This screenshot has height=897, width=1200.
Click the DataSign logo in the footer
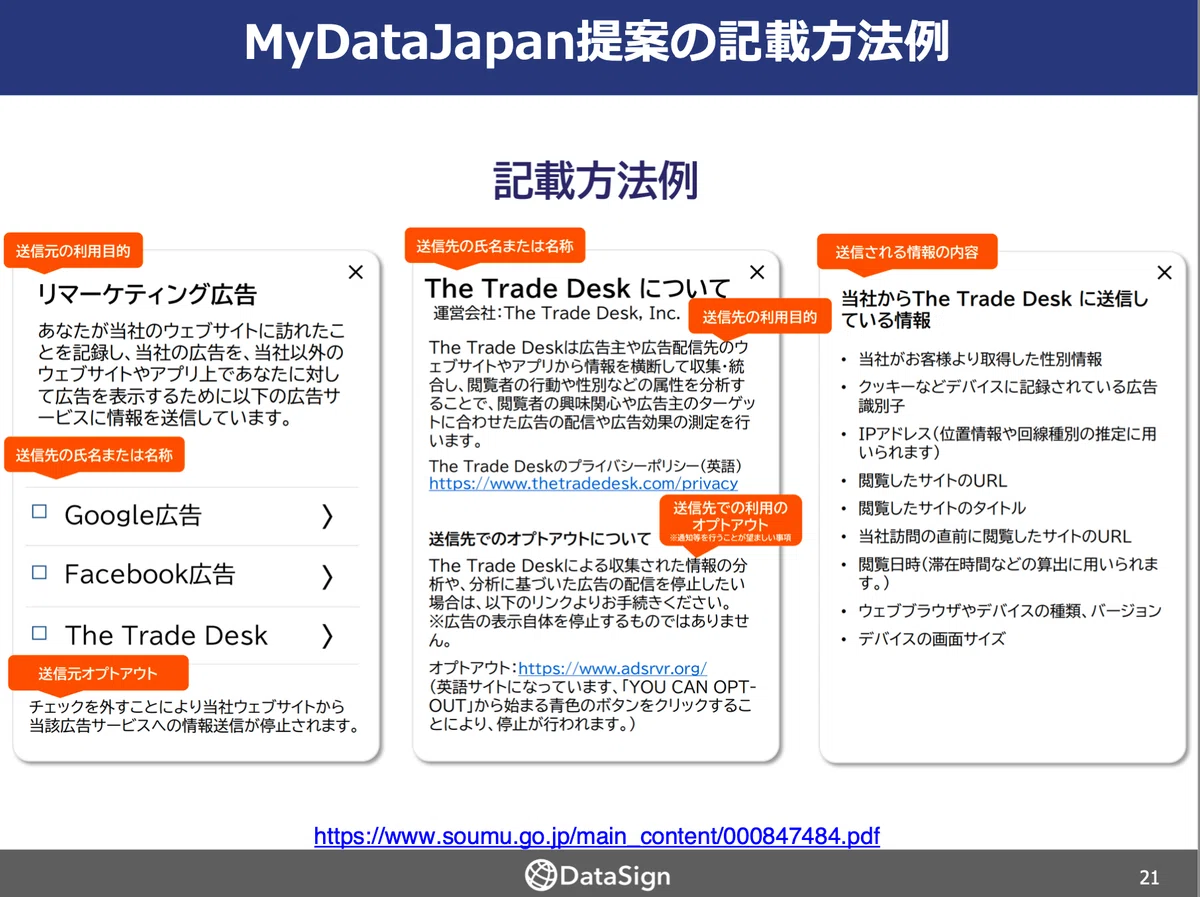(598, 876)
